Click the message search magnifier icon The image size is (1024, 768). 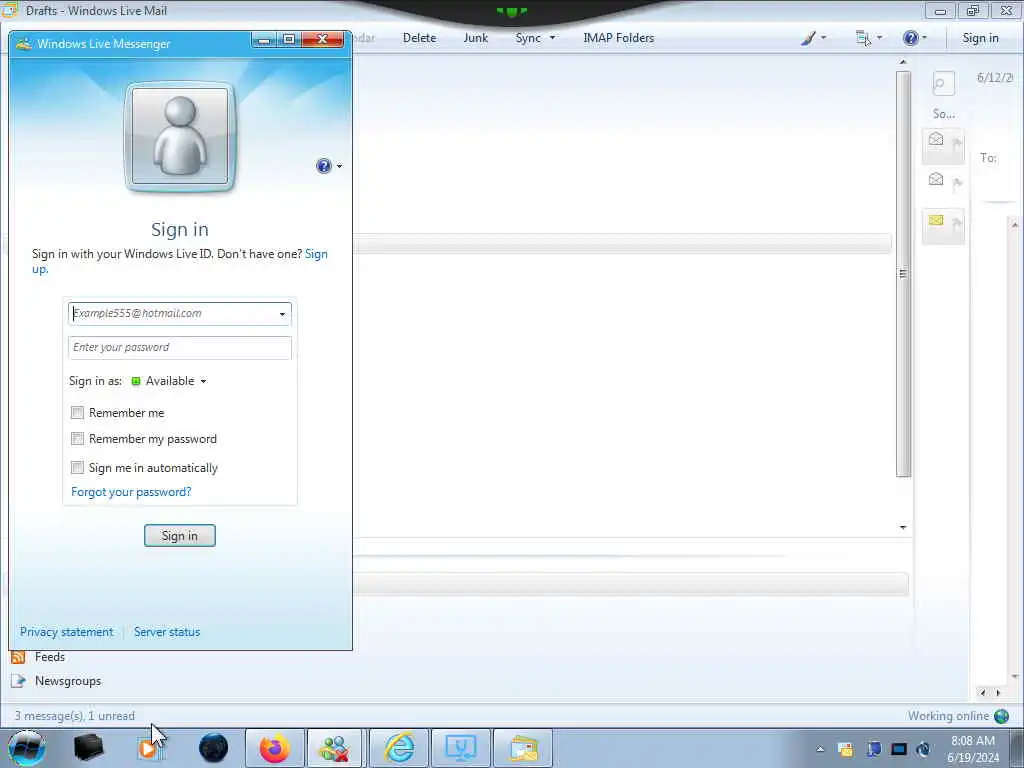click(943, 84)
